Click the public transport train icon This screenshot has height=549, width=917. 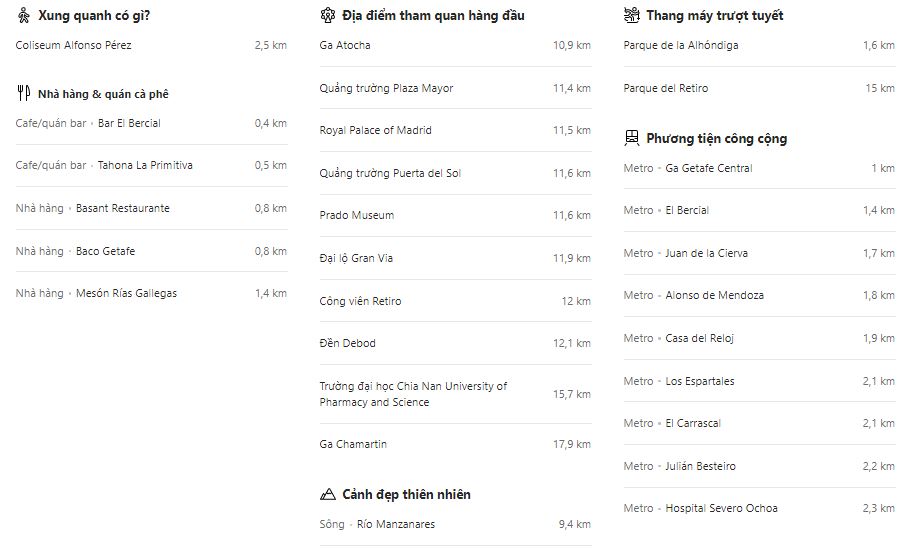[x=631, y=138]
